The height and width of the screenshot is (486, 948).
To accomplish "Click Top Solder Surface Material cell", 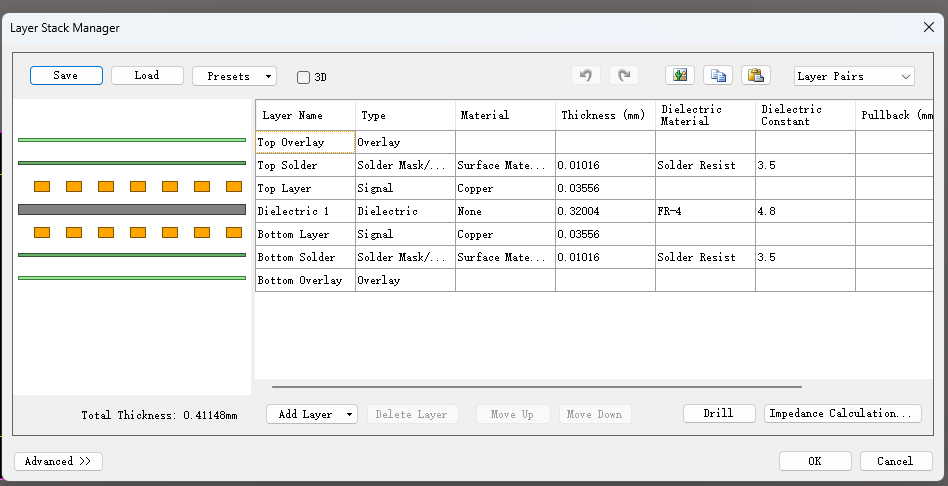I will pyautogui.click(x=505, y=165).
